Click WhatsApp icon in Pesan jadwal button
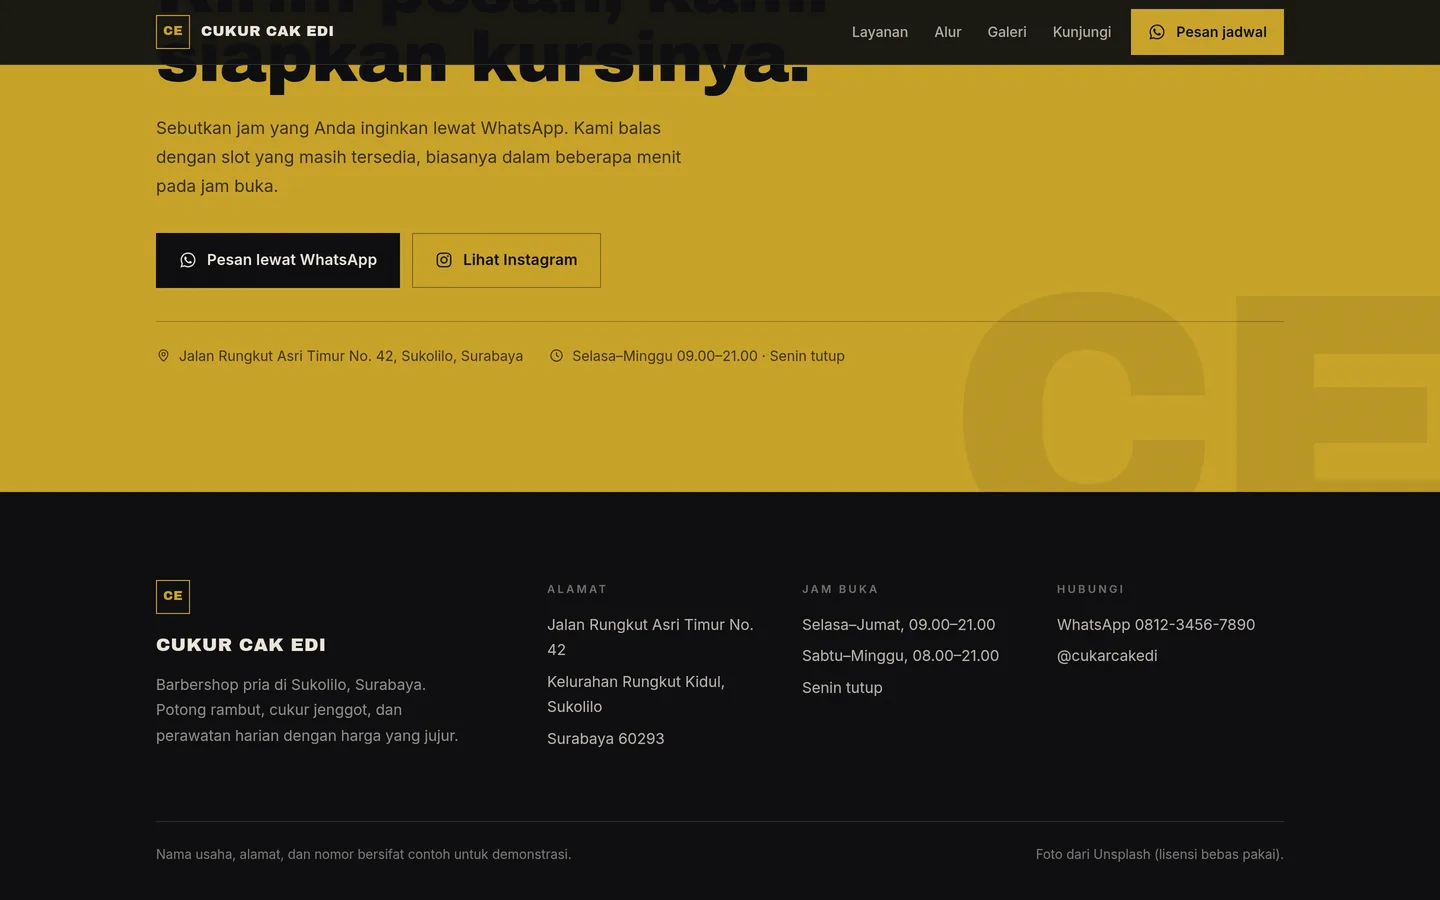 point(1157,32)
